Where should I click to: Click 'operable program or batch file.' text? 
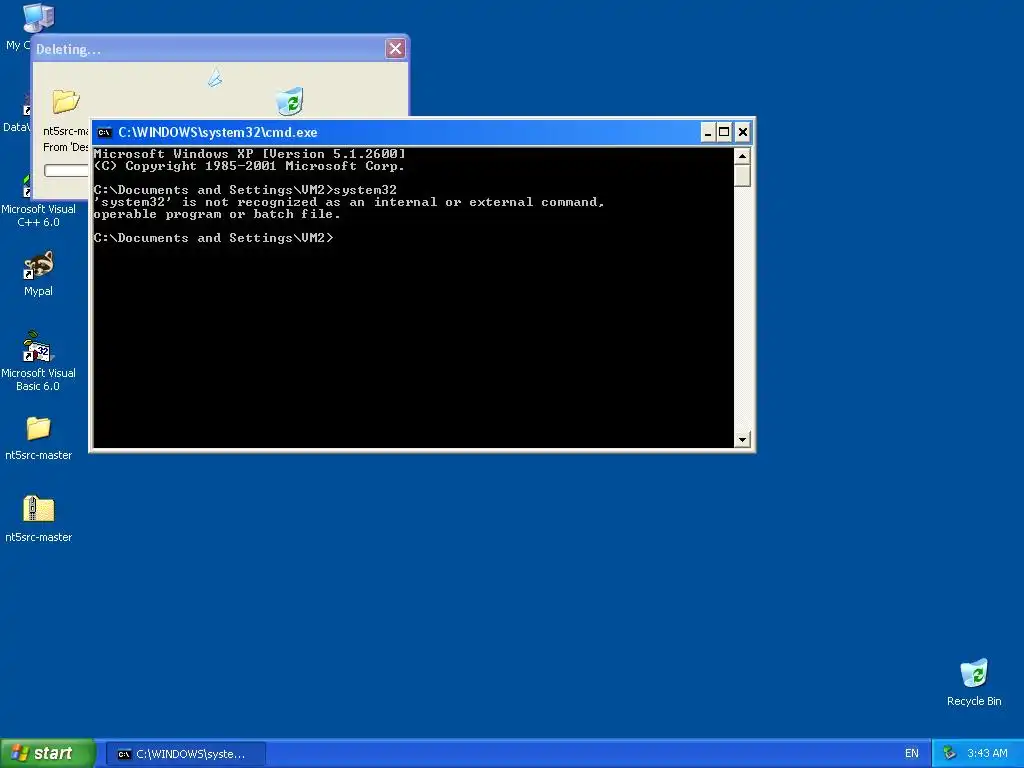pyautogui.click(x=217, y=214)
